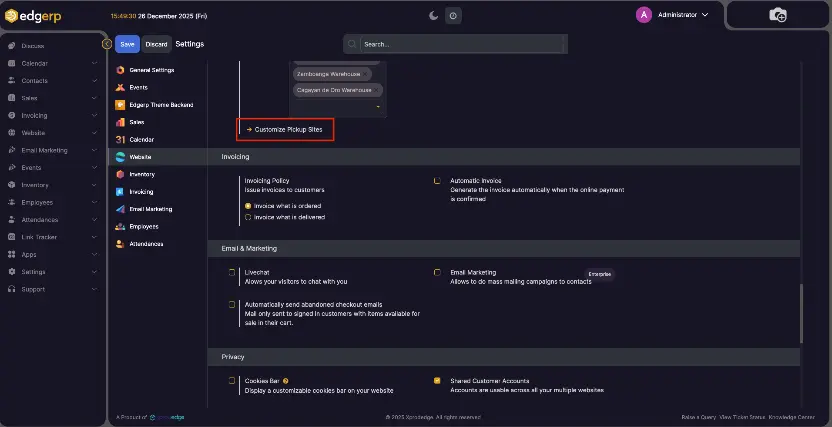This screenshot has width=832, height=427.
Task: Enable the Automatic Invoice checkbox
Action: pyautogui.click(x=437, y=181)
